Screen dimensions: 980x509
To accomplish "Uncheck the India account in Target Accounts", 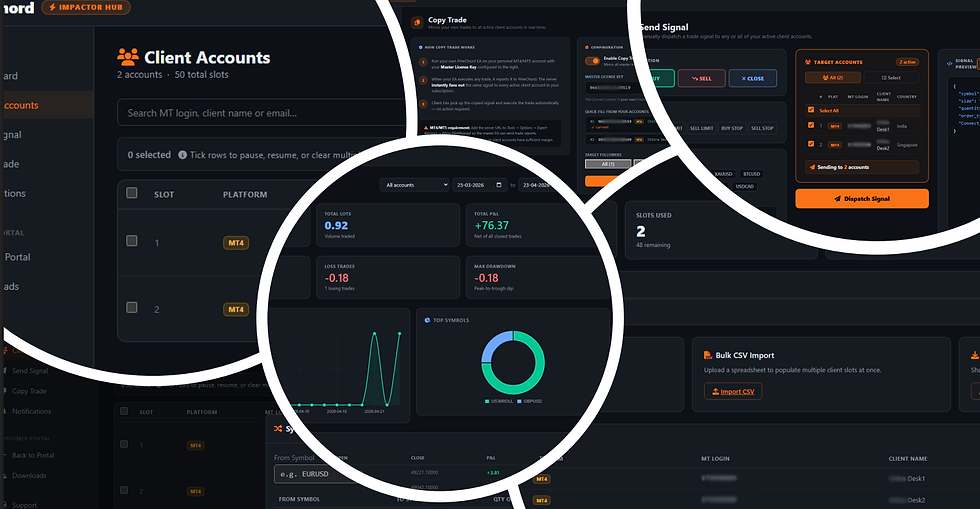I will [811, 125].
